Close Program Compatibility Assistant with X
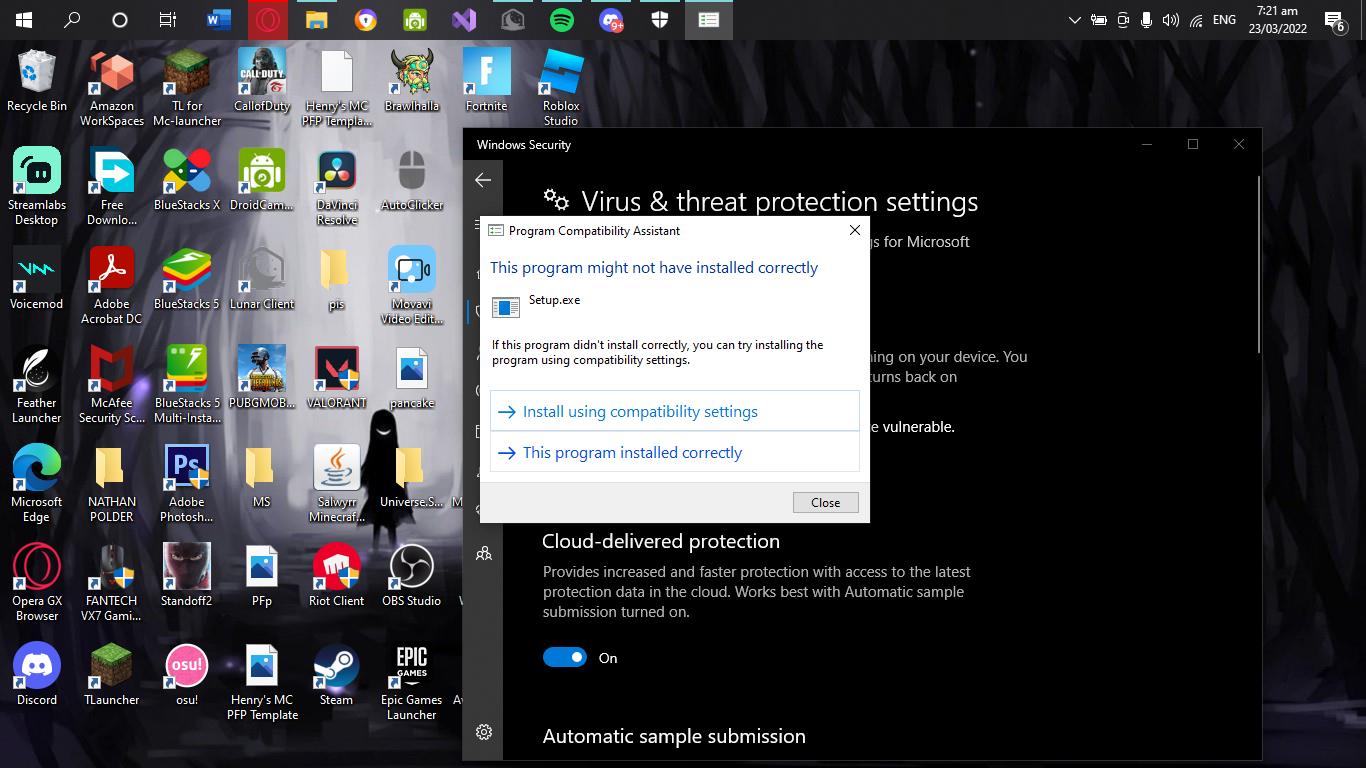This screenshot has height=768, width=1366. click(x=854, y=230)
